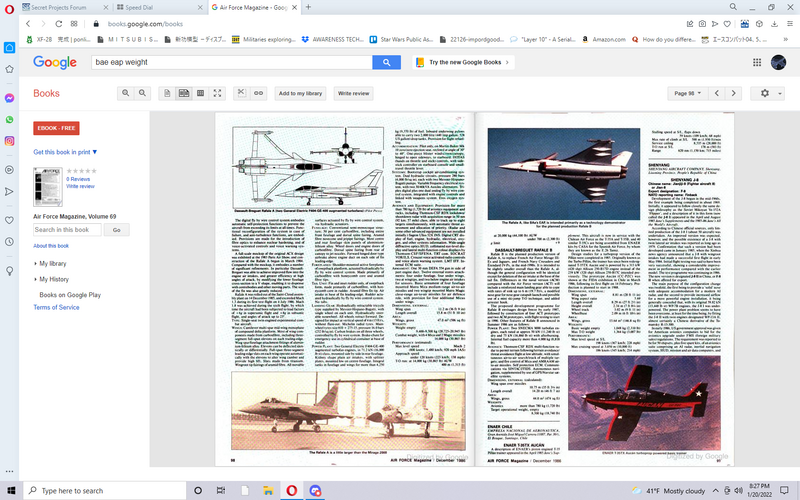
Task: Open a new tab with plus button
Action: click(x=308, y=7)
